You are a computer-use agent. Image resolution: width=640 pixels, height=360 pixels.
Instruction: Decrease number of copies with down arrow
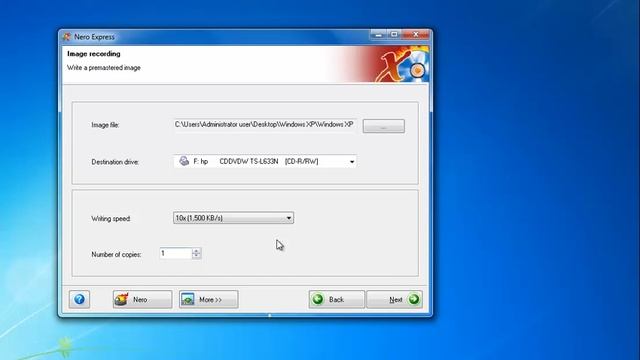tap(196, 256)
